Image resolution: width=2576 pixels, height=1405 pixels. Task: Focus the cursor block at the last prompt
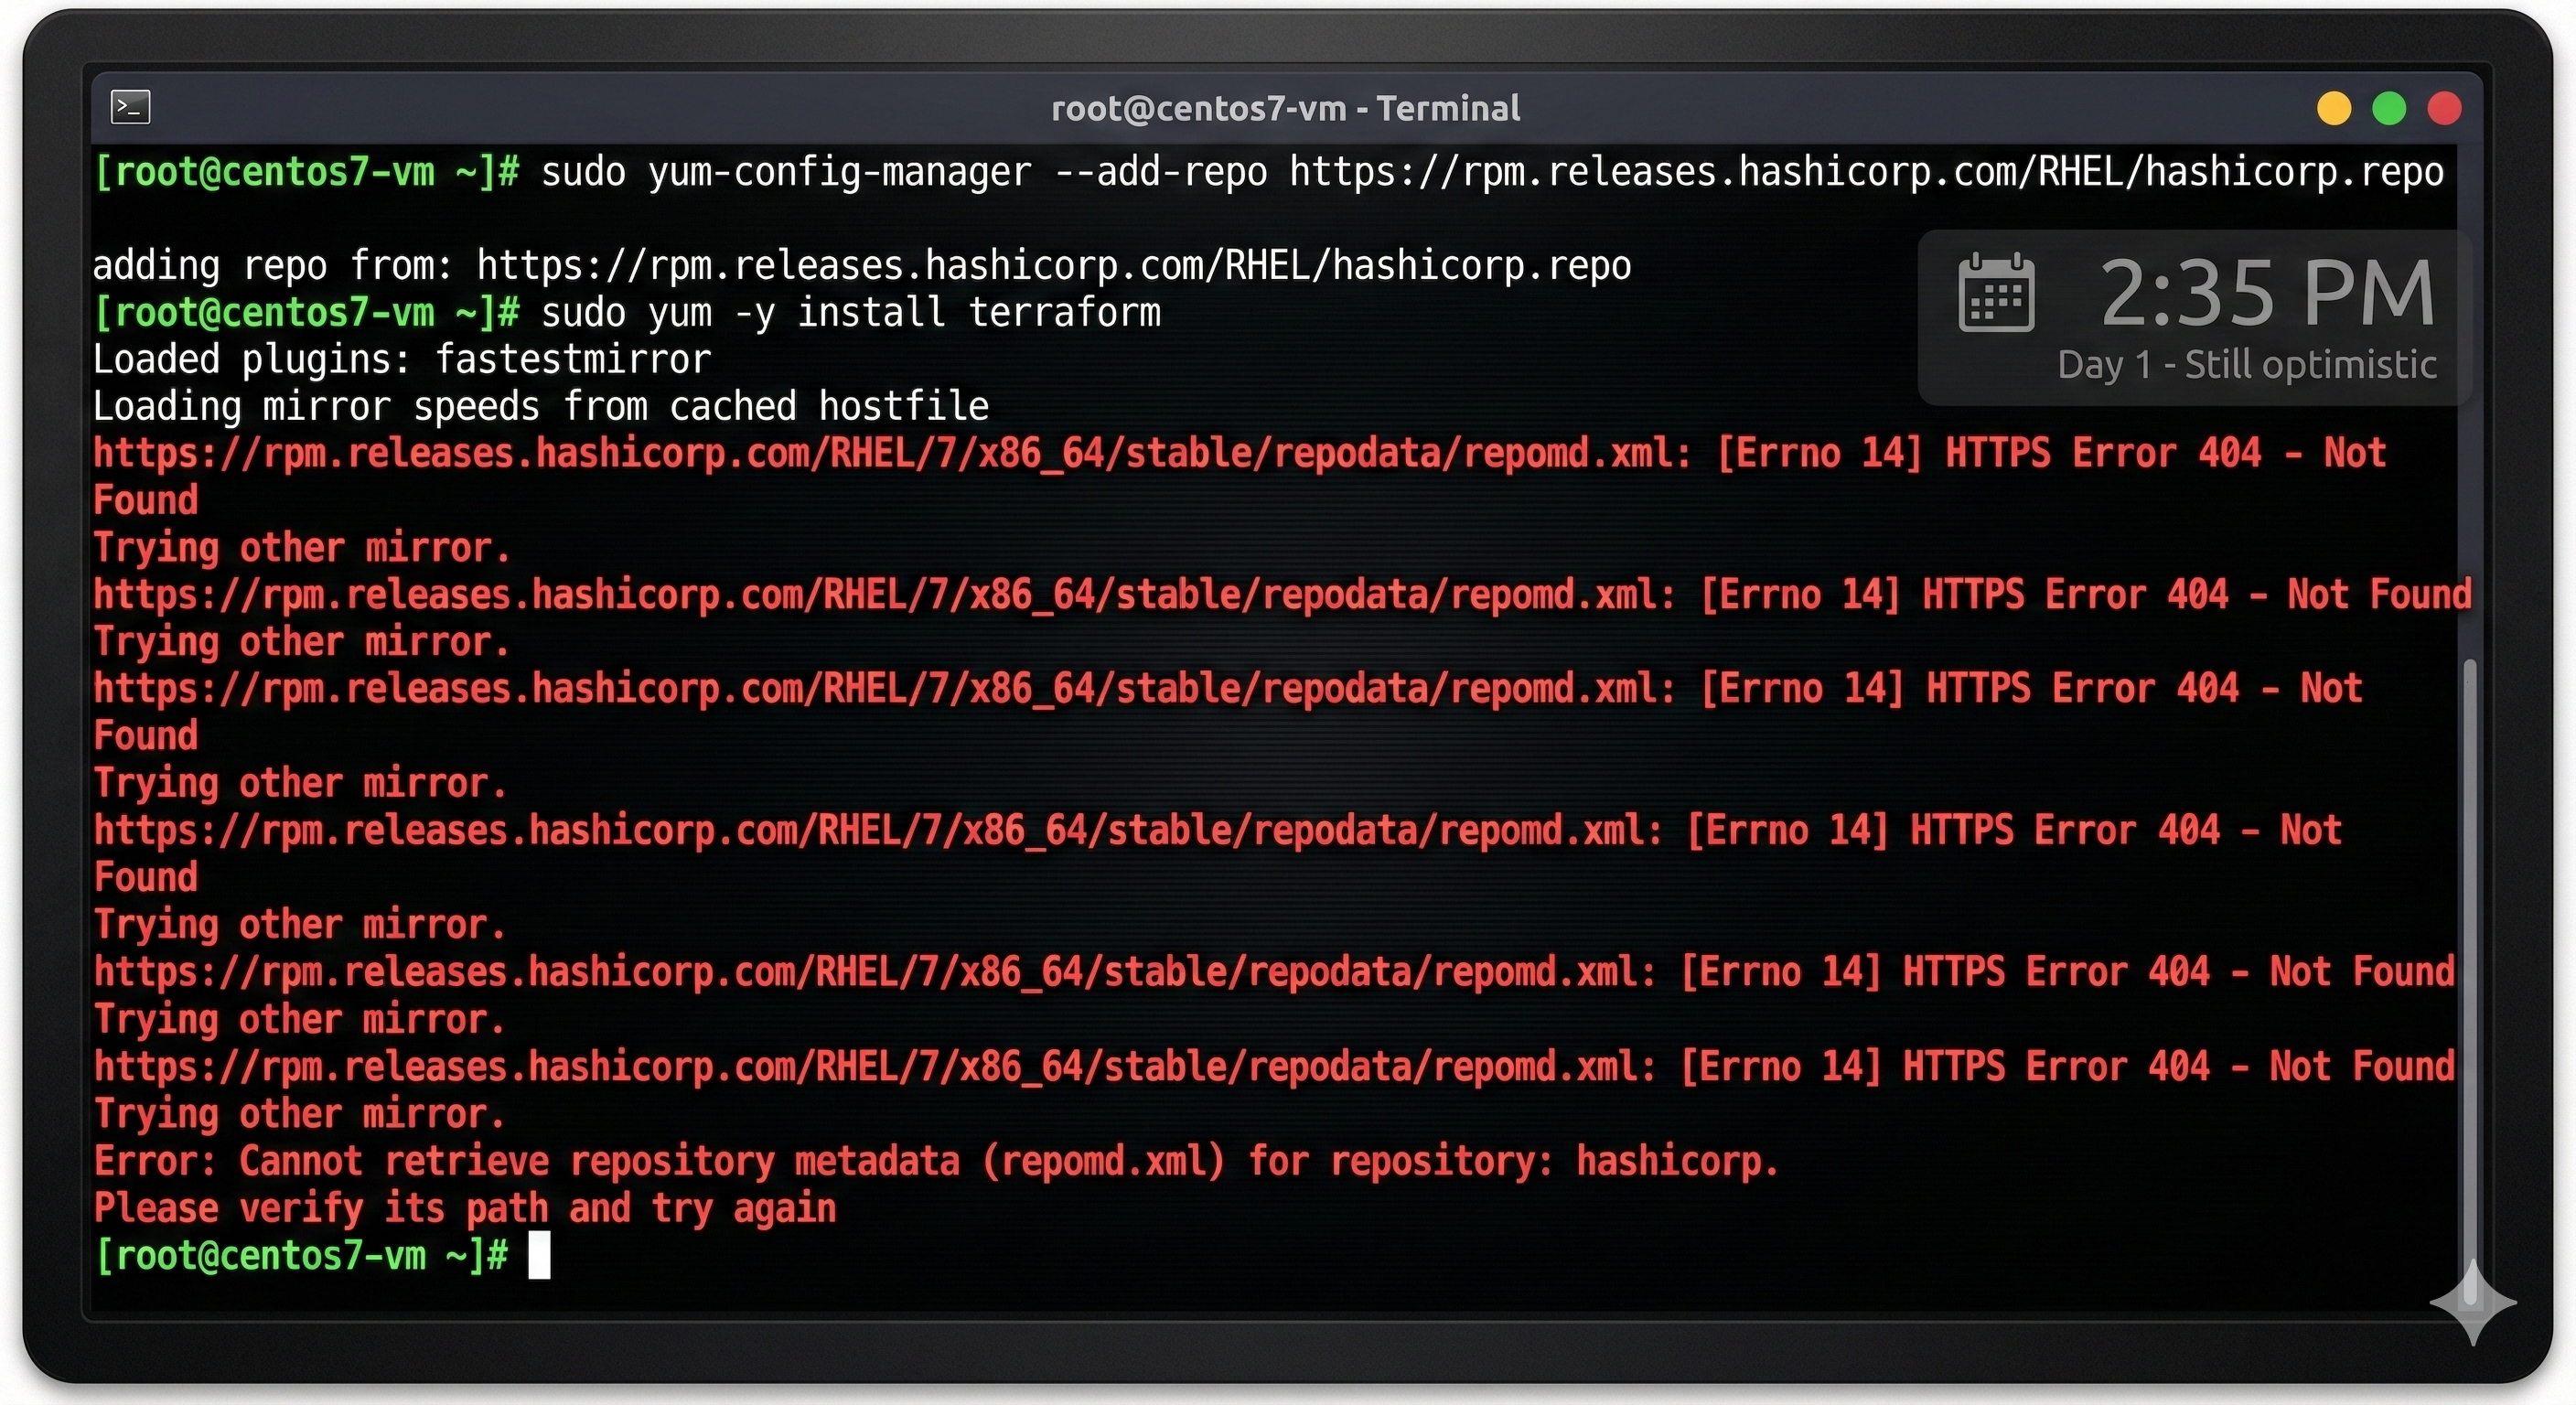[x=539, y=1255]
